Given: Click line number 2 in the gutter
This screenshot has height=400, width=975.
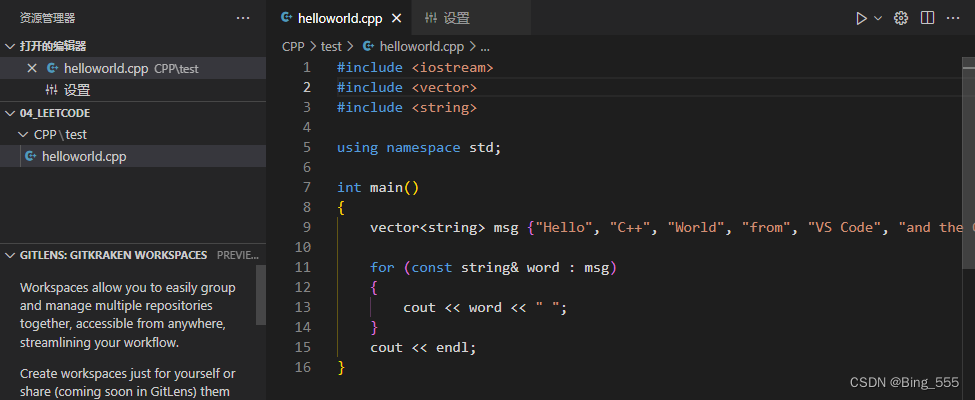Looking at the screenshot, I should click(307, 88).
